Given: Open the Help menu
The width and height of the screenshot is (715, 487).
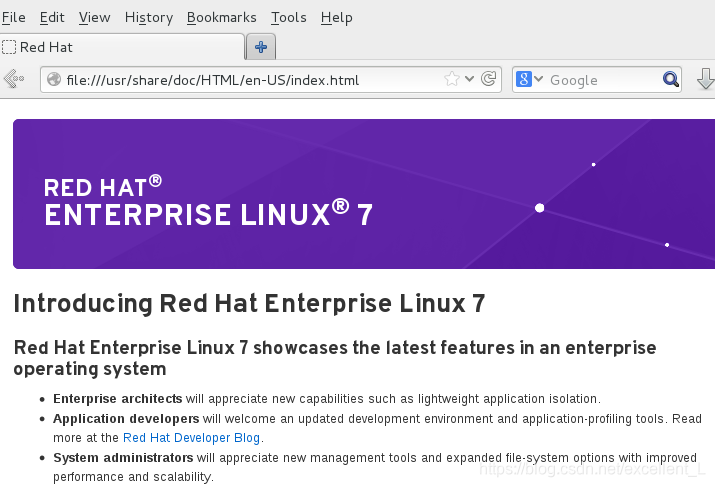Looking at the screenshot, I should coord(337,17).
